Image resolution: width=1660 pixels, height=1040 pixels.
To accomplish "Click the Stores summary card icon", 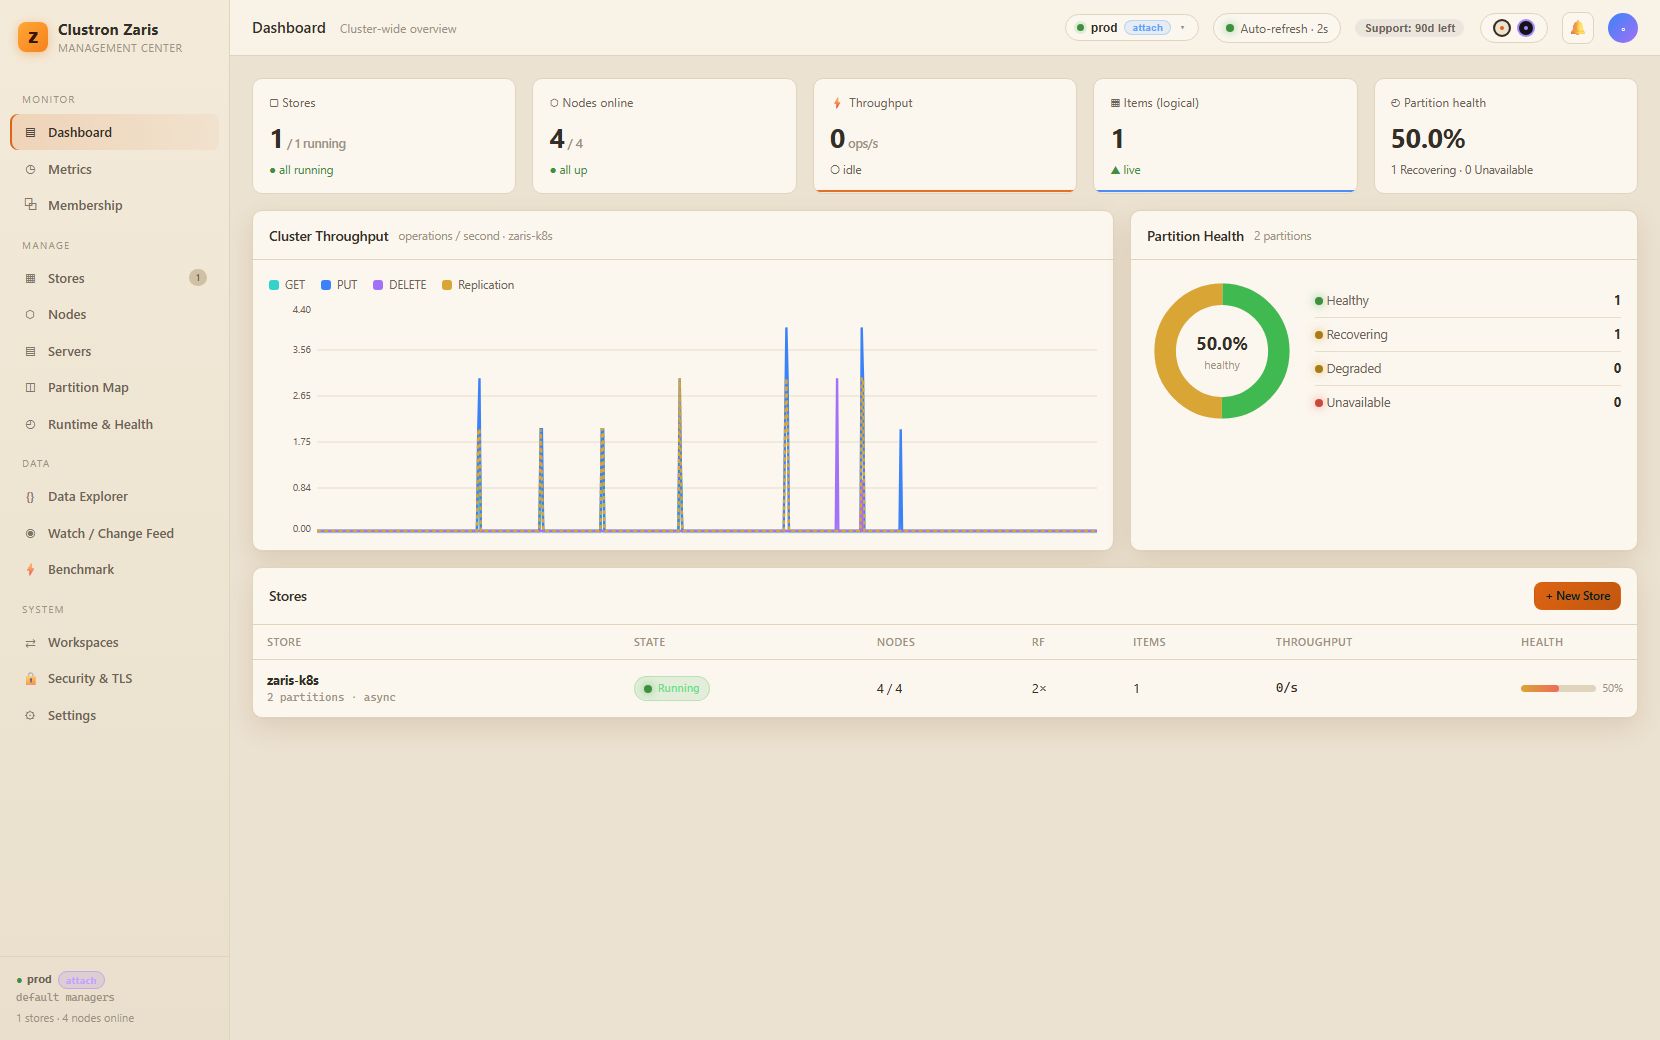I will pyautogui.click(x=274, y=103).
